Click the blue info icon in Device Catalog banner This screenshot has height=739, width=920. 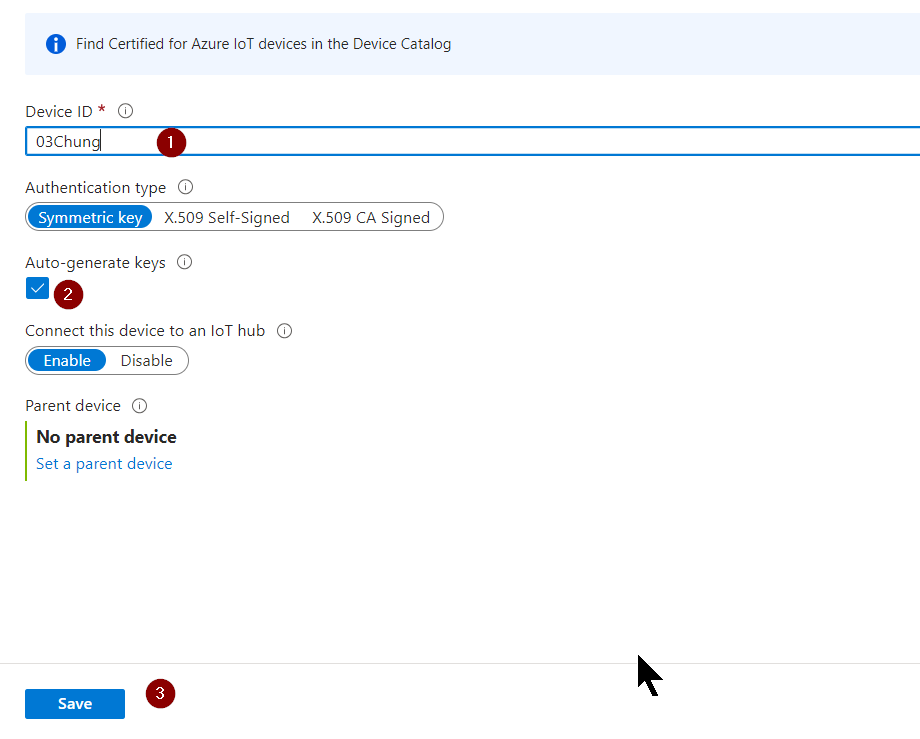pyautogui.click(x=56, y=44)
